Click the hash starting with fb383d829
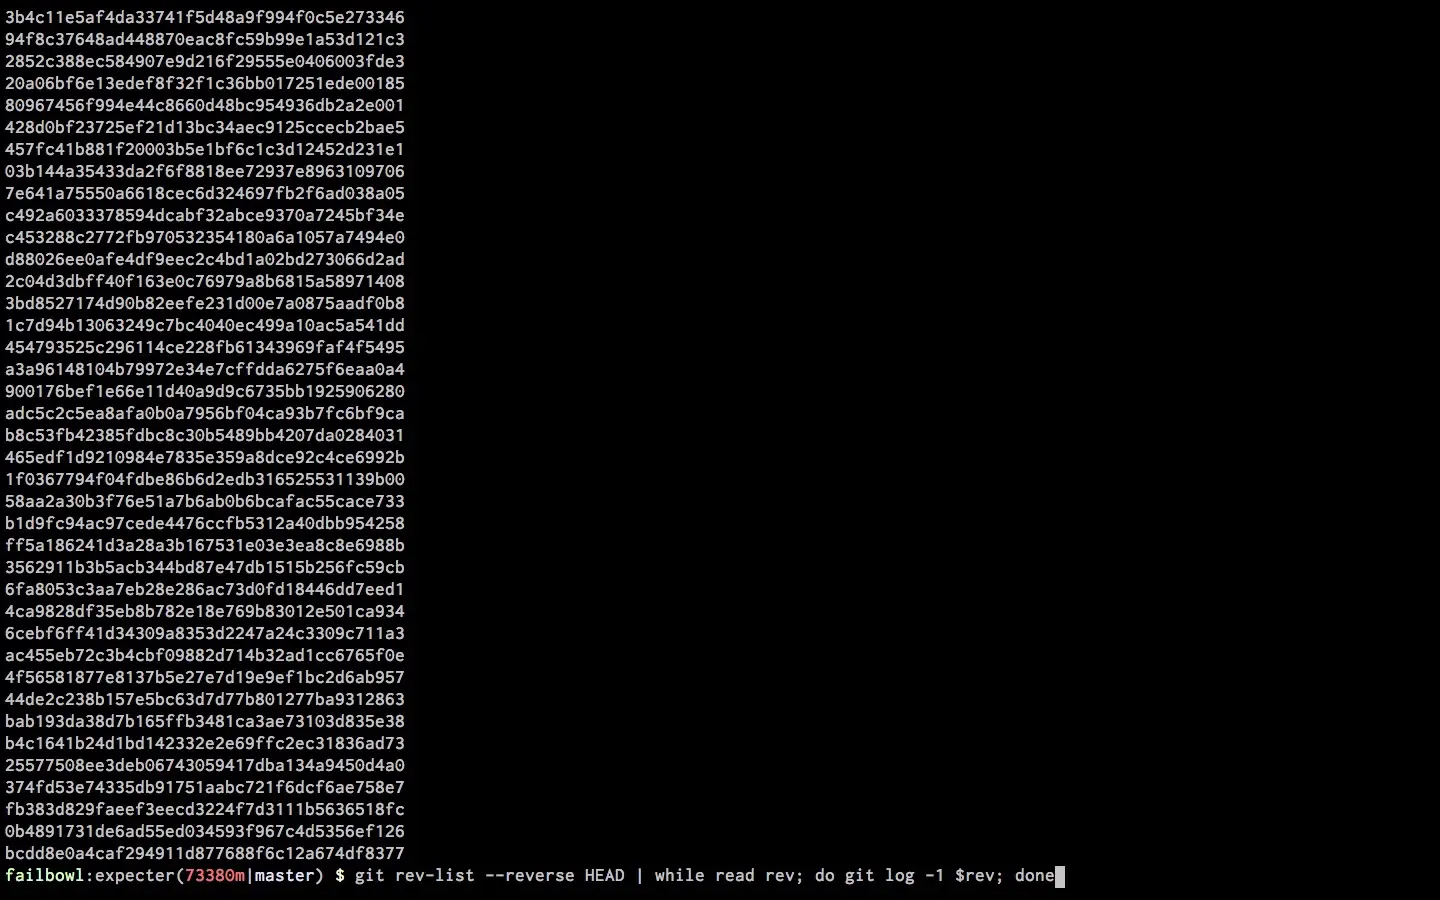Viewport: 1440px width, 900px height. (205, 809)
